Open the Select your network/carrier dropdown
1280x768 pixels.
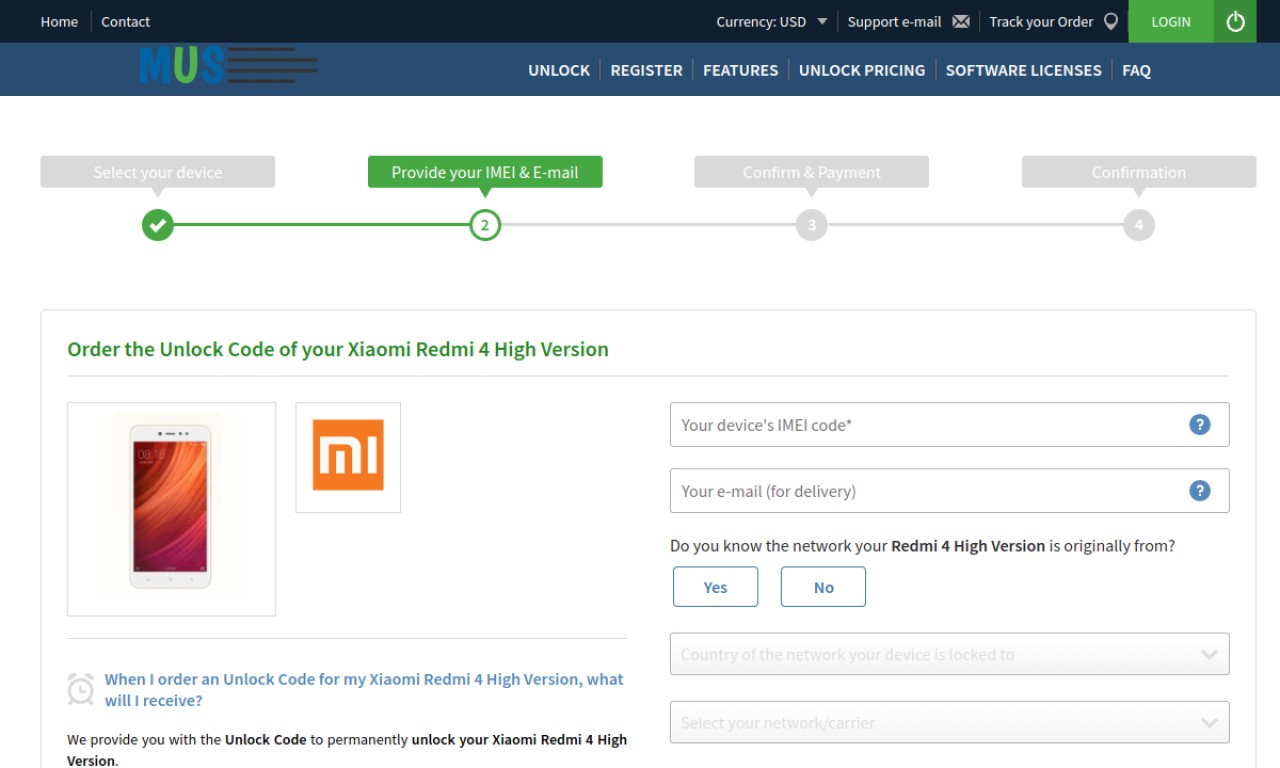949,722
